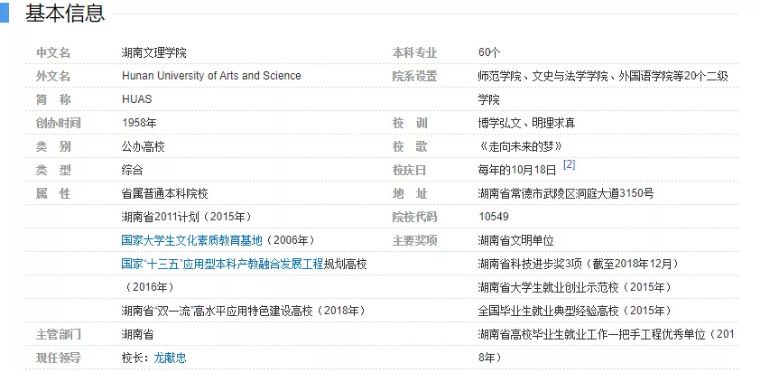
Task: Select the 地址 label
Action: (410, 194)
